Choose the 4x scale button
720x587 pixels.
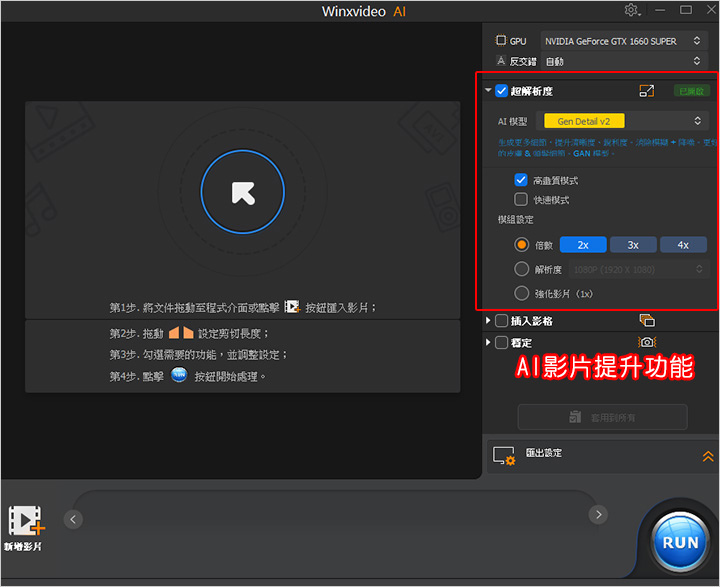coord(683,245)
